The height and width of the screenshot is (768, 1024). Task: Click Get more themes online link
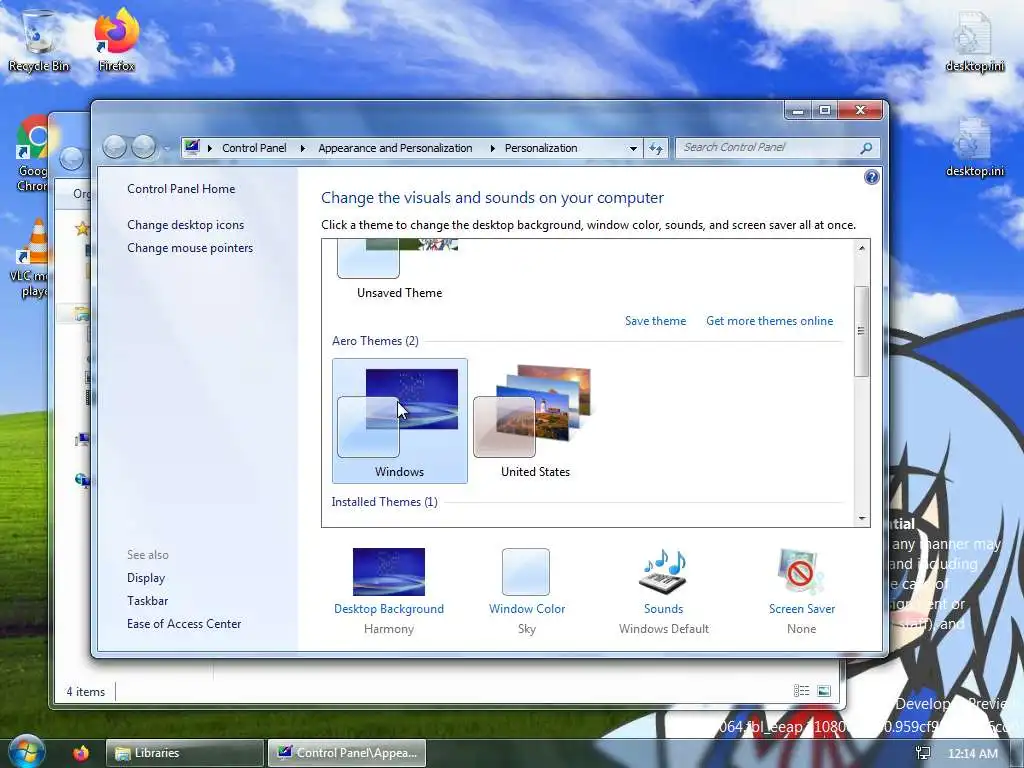coord(769,321)
